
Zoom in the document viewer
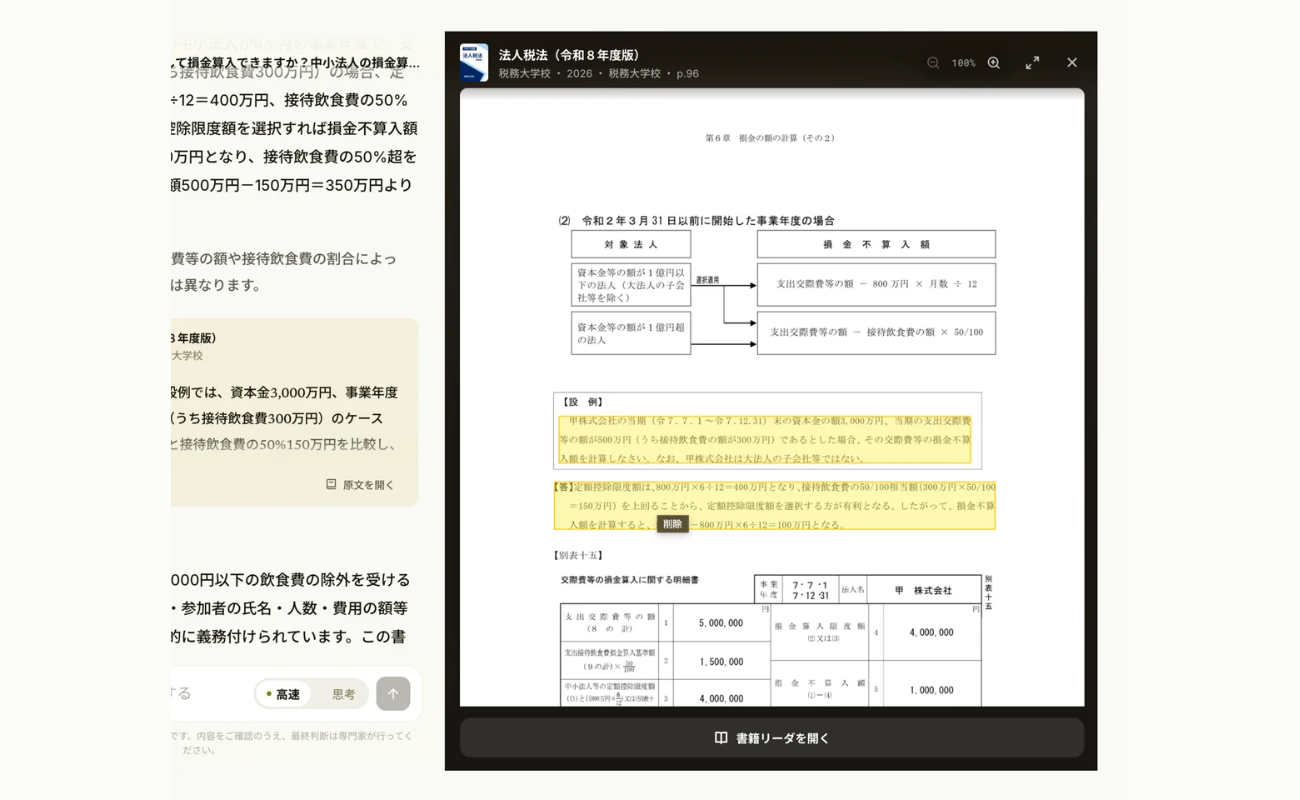pyautogui.click(x=993, y=63)
